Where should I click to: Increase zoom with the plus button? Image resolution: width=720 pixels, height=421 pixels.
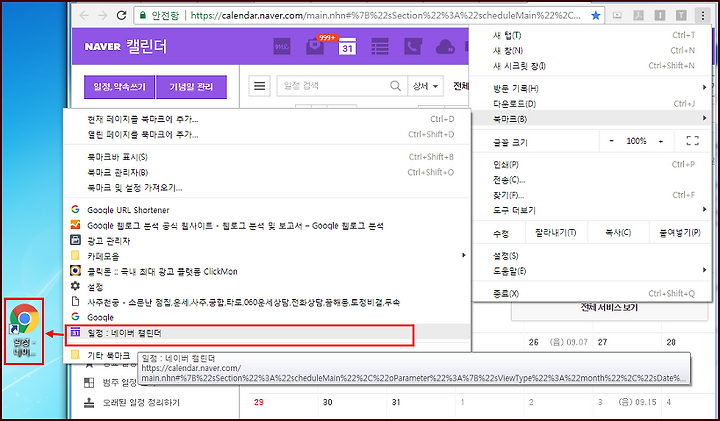661,141
